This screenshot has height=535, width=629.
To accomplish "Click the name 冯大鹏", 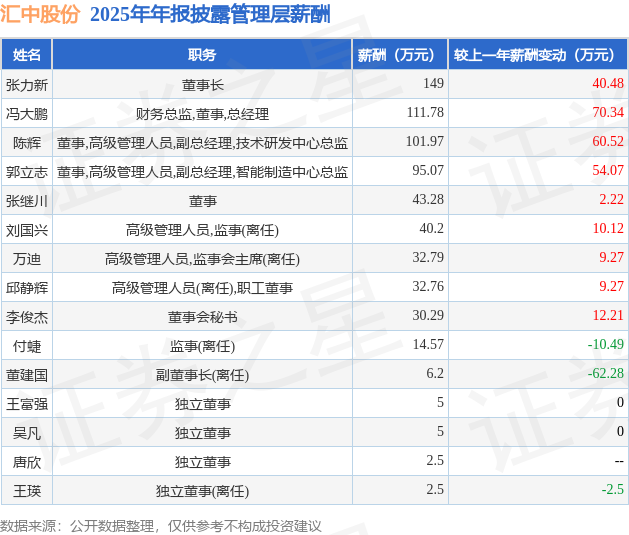I will (27, 114).
